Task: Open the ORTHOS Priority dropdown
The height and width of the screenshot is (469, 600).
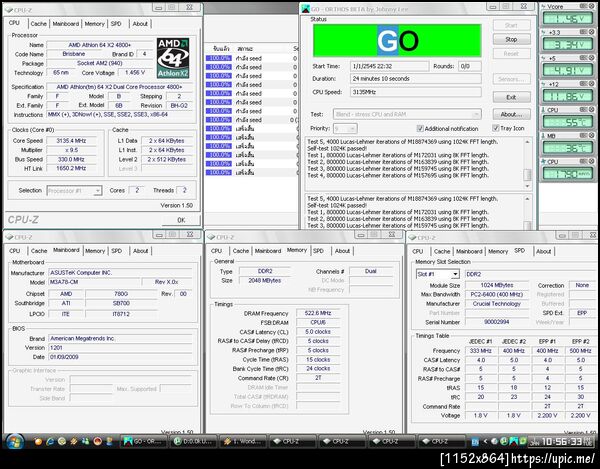Action: click(x=346, y=128)
